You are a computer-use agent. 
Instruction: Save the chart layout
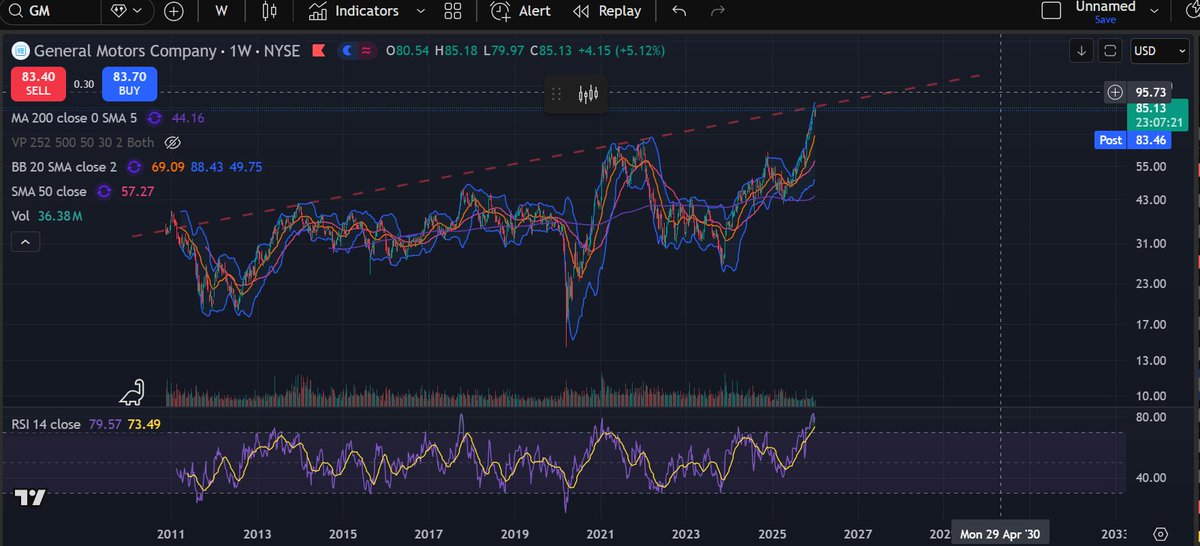tap(1105, 19)
